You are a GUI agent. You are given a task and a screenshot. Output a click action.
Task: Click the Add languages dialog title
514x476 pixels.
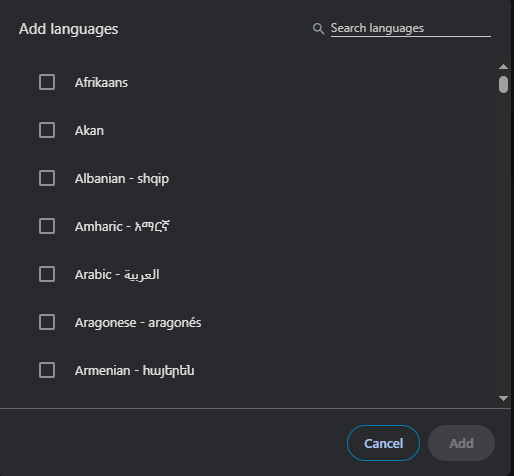coord(69,29)
